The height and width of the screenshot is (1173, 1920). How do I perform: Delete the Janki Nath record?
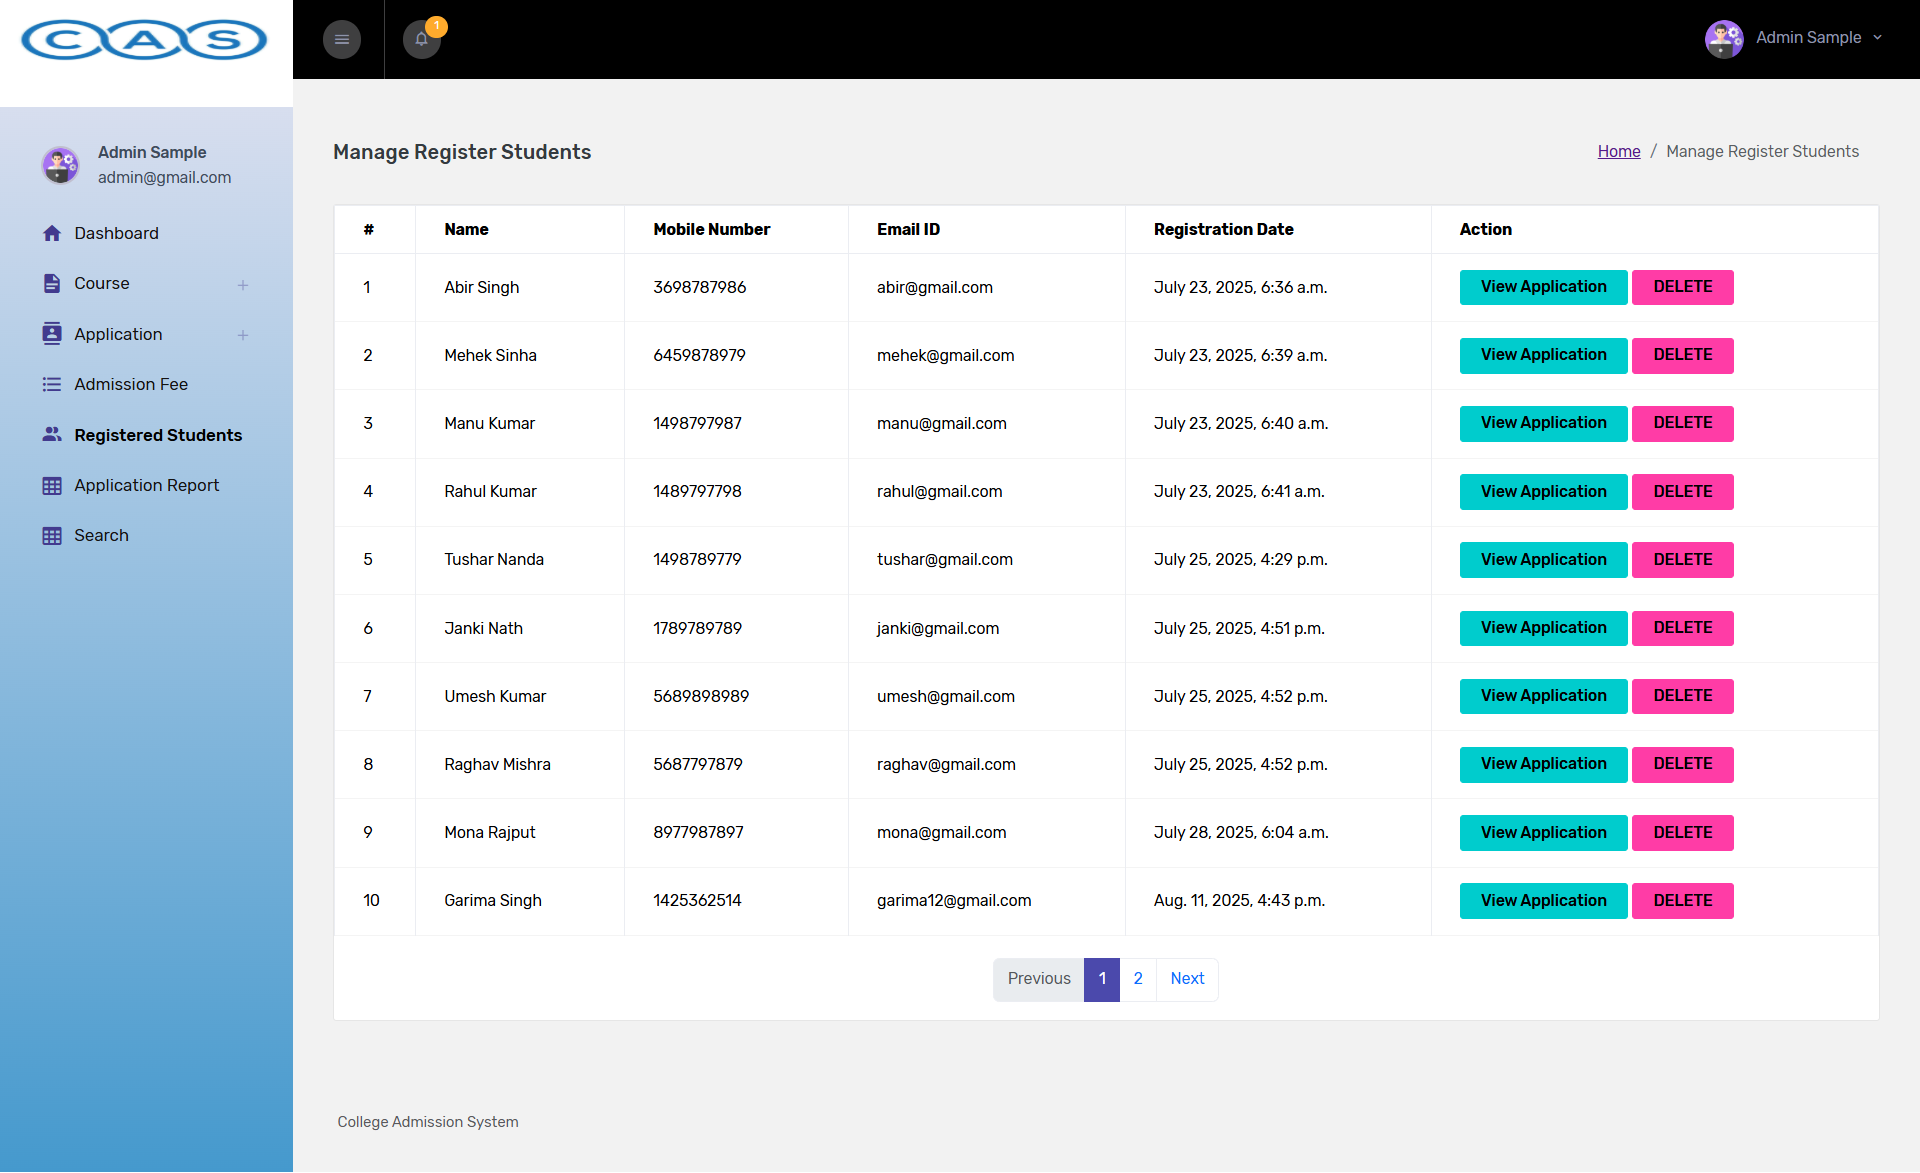(x=1682, y=628)
